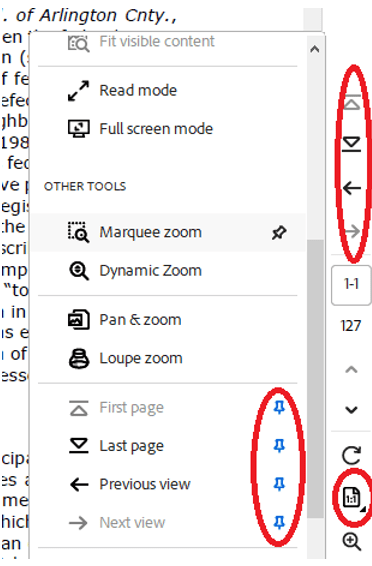The height and width of the screenshot is (566, 372).
Task: Go to previous page using up chevron
Action: 351,369
